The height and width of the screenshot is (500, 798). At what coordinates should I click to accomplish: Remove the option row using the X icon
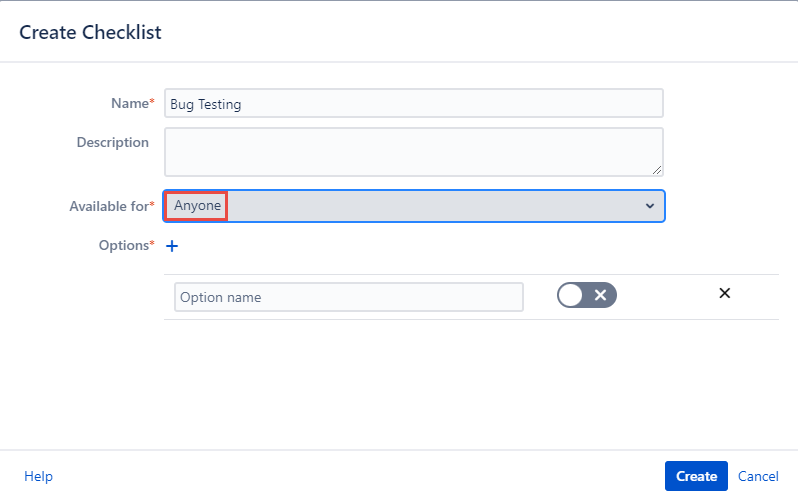[x=725, y=294]
